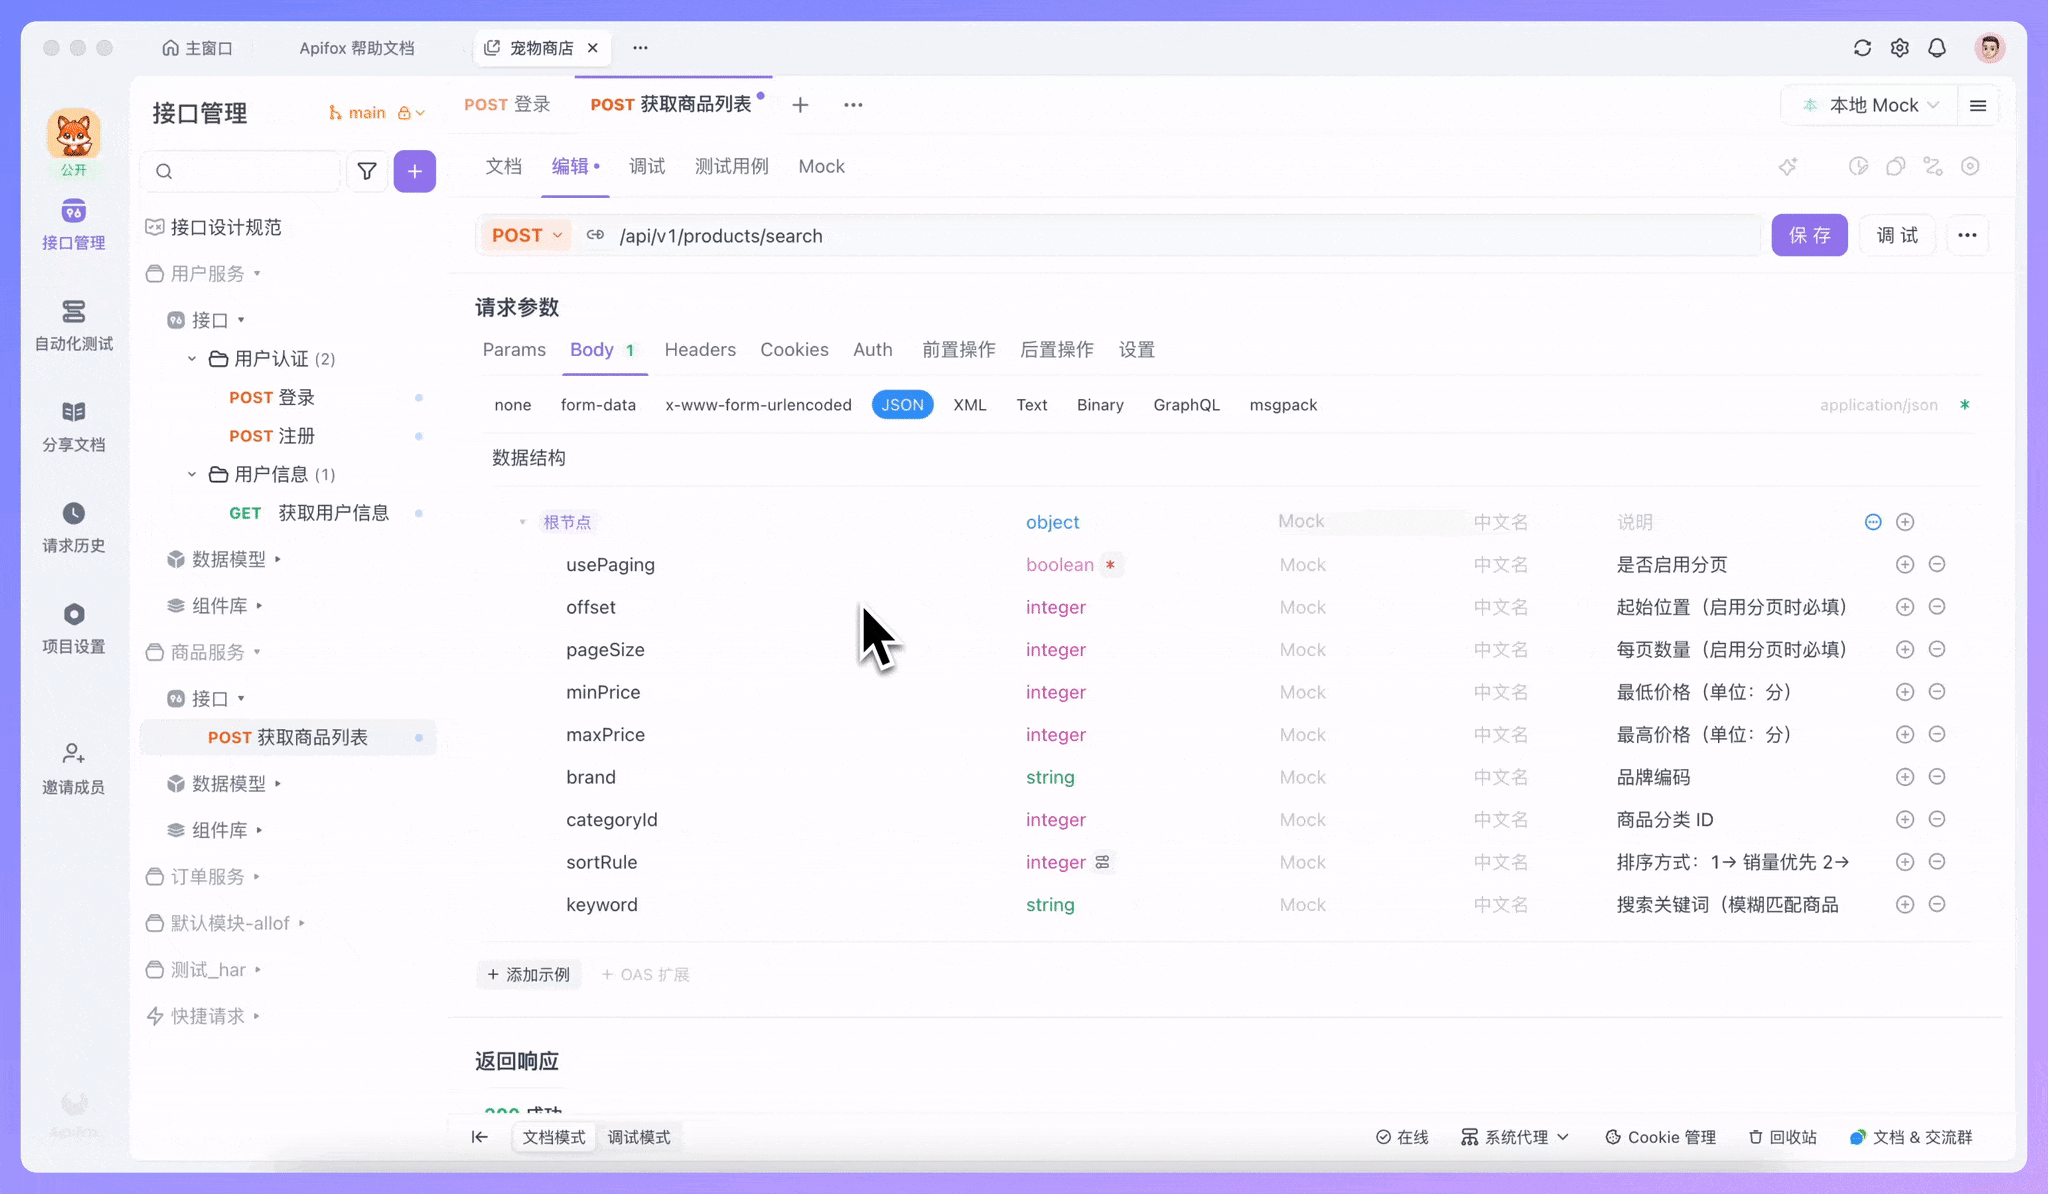Select the form-data body type
Image resolution: width=2048 pixels, height=1194 pixels.
point(598,405)
